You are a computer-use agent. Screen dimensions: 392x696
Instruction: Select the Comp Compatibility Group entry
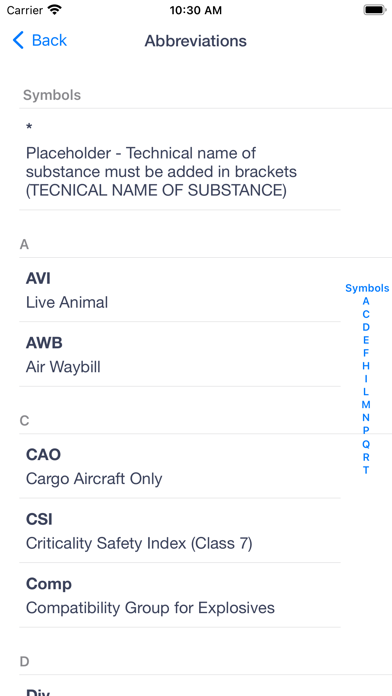pos(180,595)
